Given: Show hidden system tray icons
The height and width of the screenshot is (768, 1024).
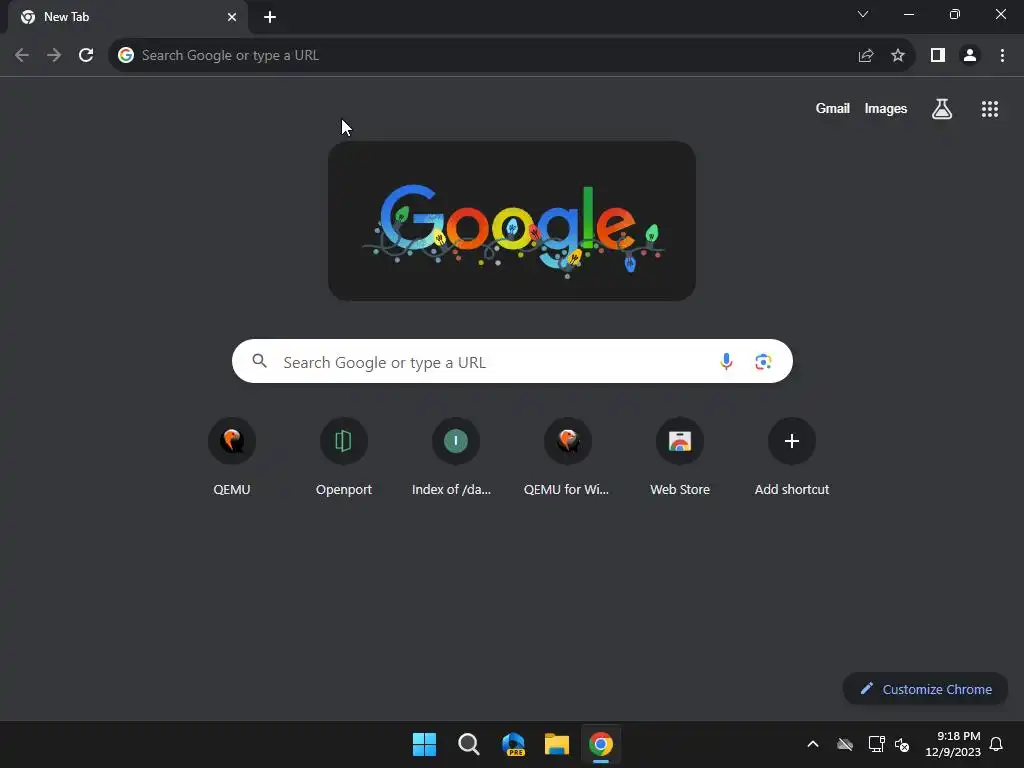Looking at the screenshot, I should pyautogui.click(x=813, y=744).
